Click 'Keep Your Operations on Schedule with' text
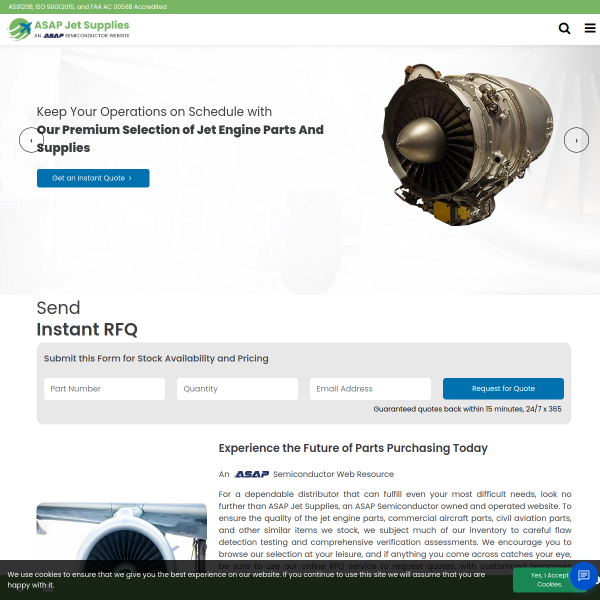 pyautogui.click(x=154, y=112)
